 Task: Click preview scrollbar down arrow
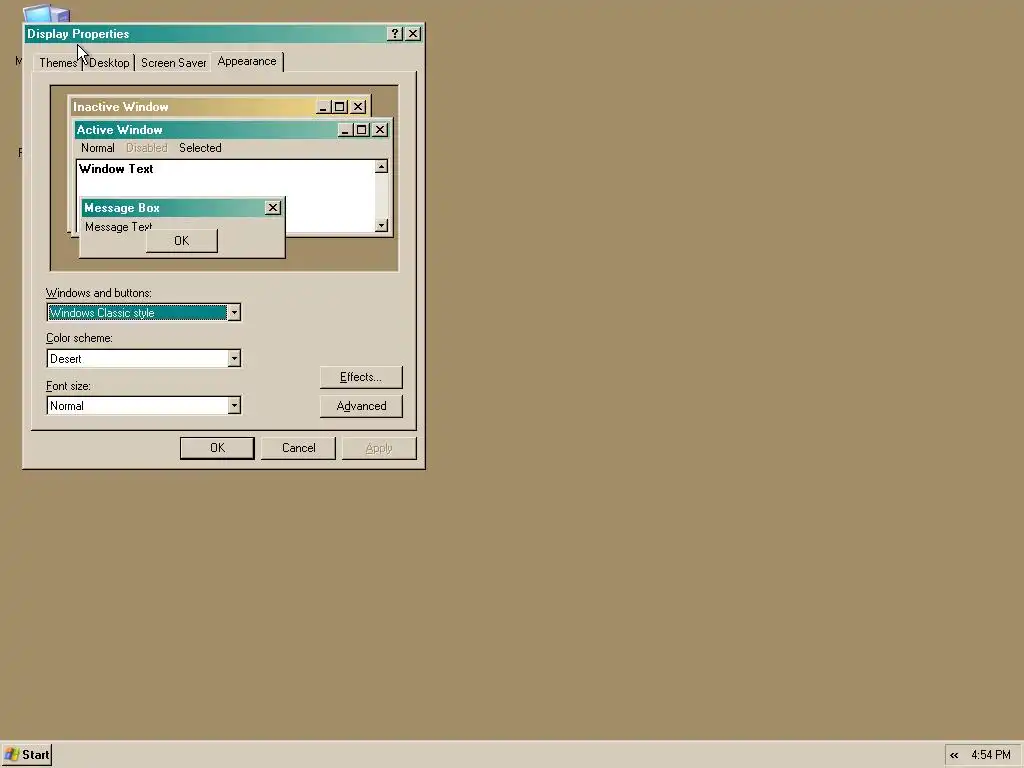[381, 226]
